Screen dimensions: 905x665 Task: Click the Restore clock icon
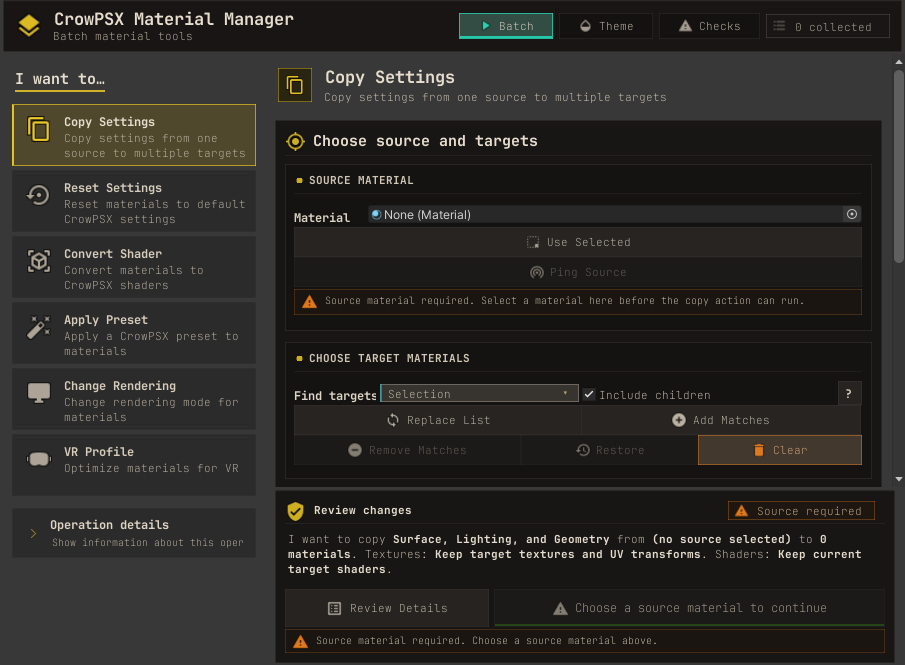[583, 450]
